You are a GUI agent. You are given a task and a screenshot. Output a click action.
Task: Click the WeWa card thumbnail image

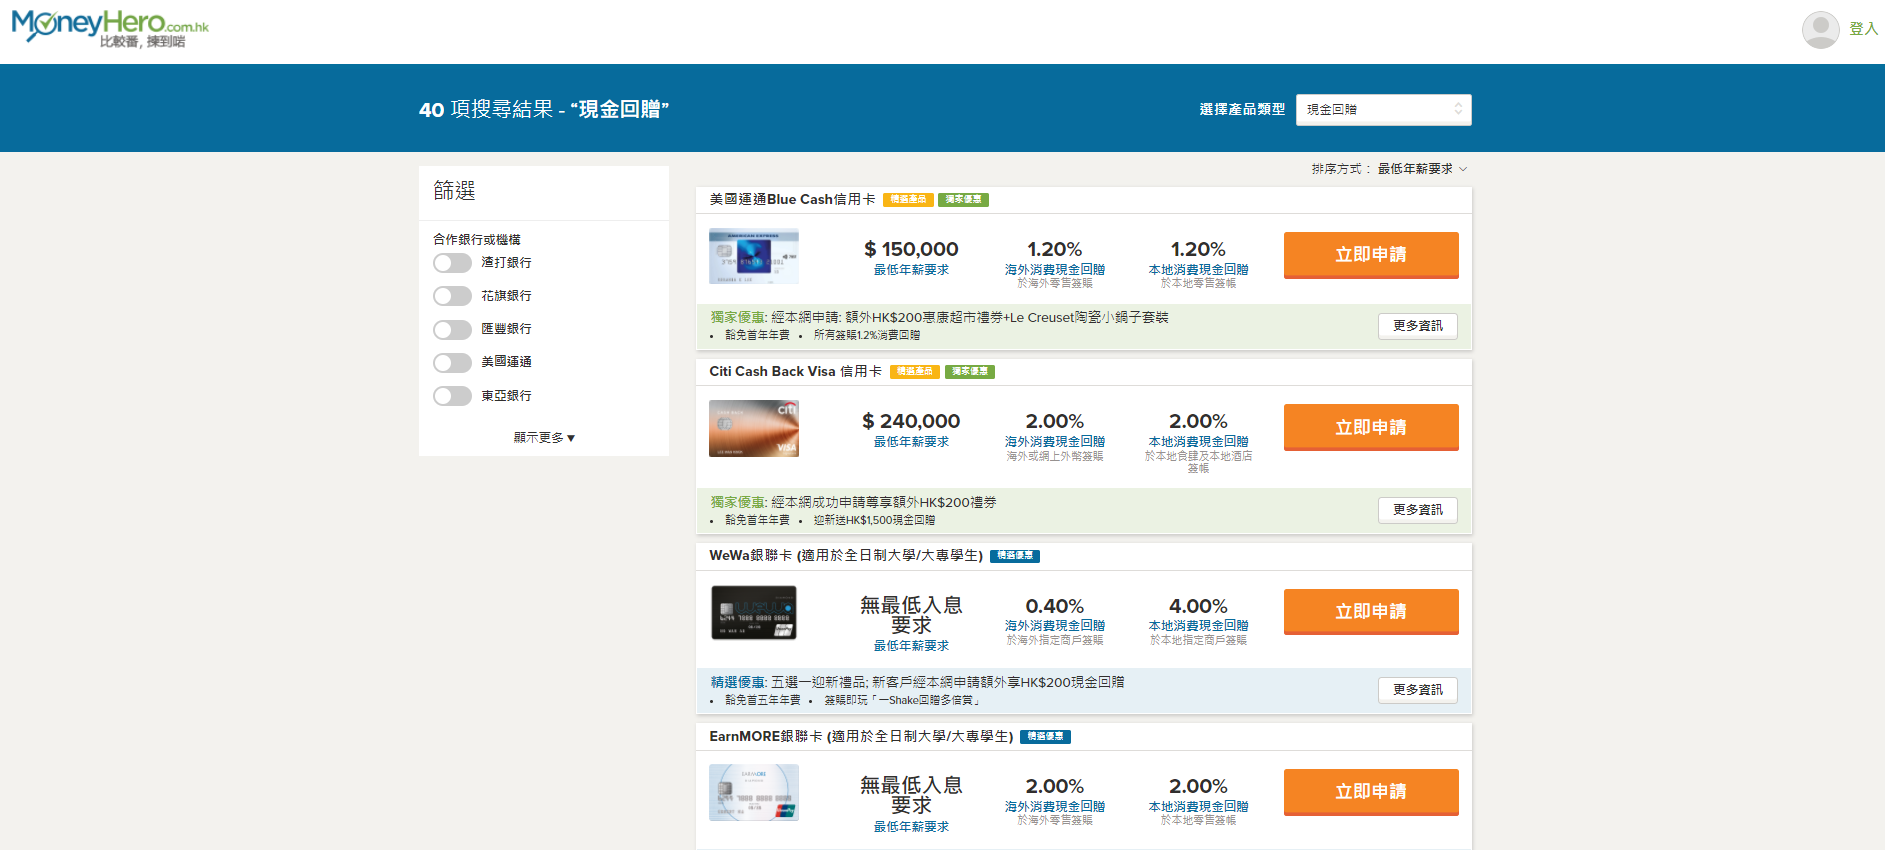pos(754,613)
